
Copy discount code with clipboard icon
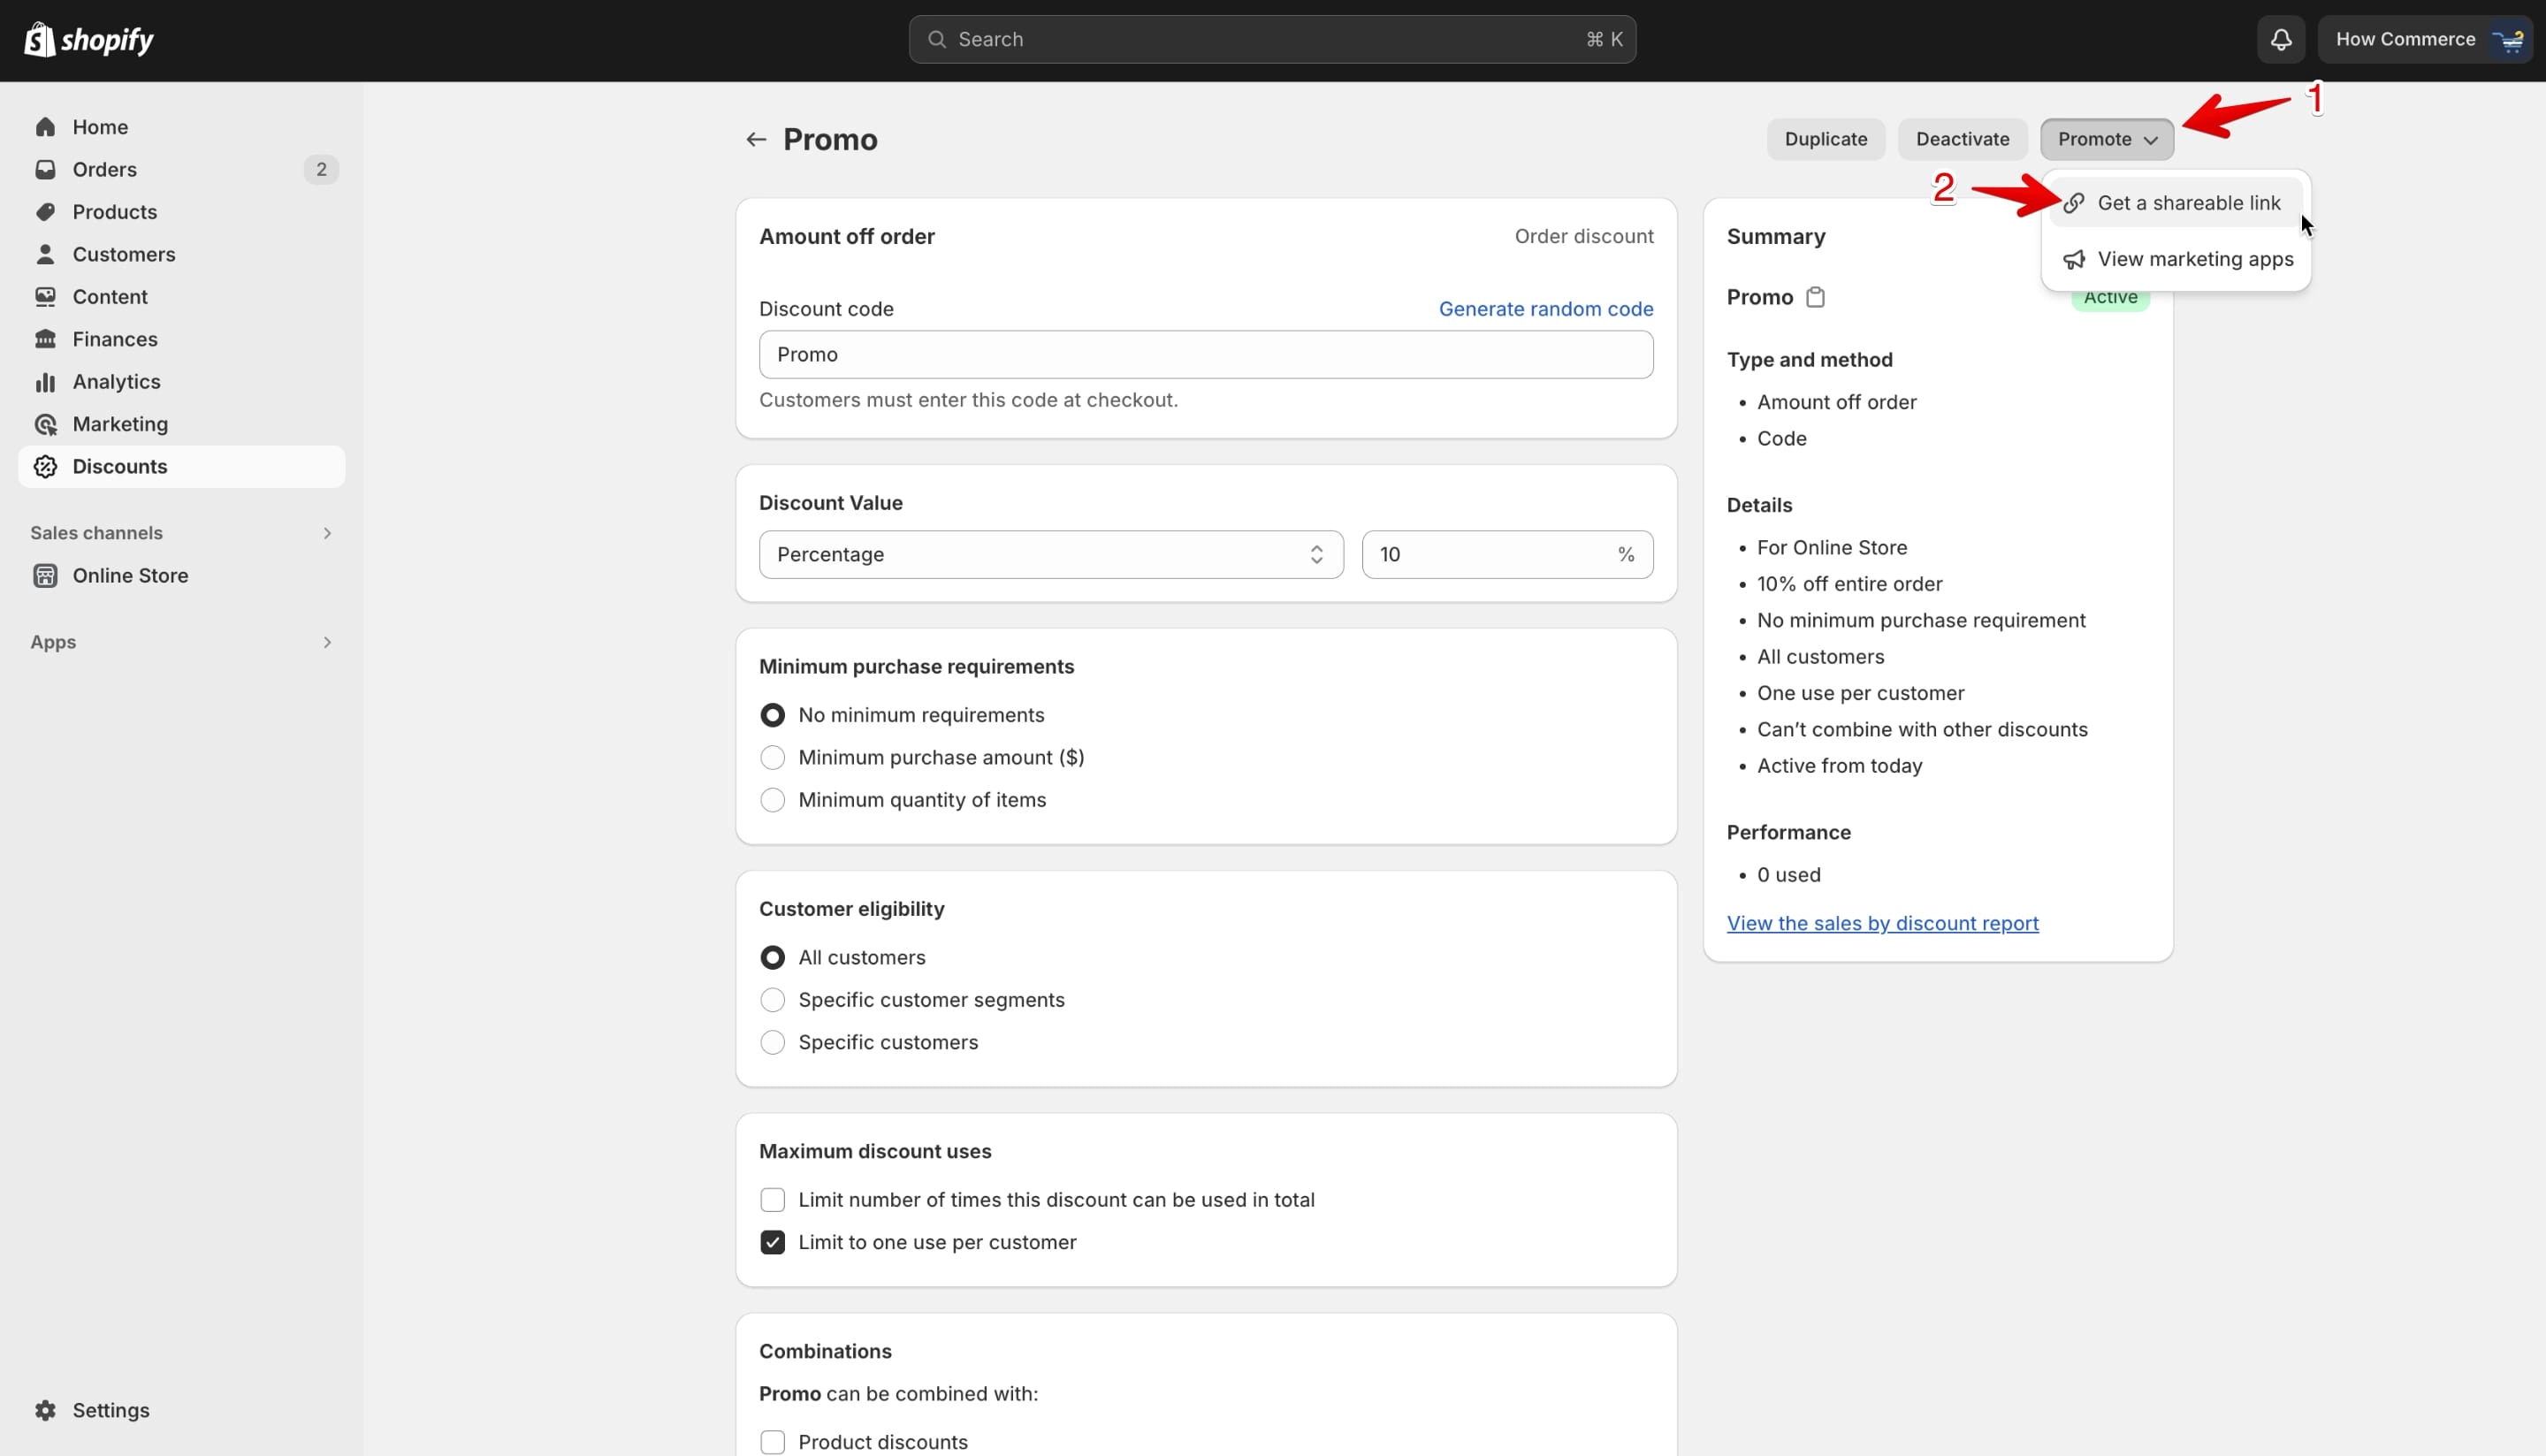[1815, 297]
